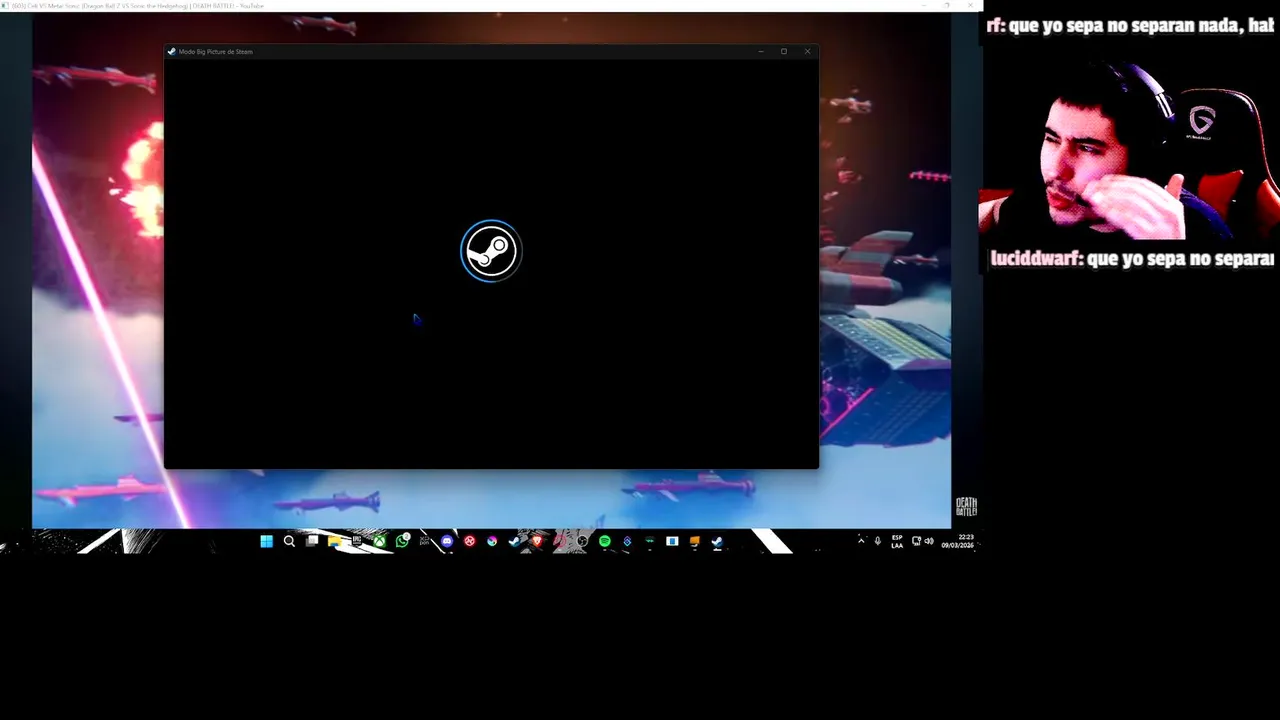Open the last Steam icon in taskbar
Screen dimensions: 1280x720
717,541
